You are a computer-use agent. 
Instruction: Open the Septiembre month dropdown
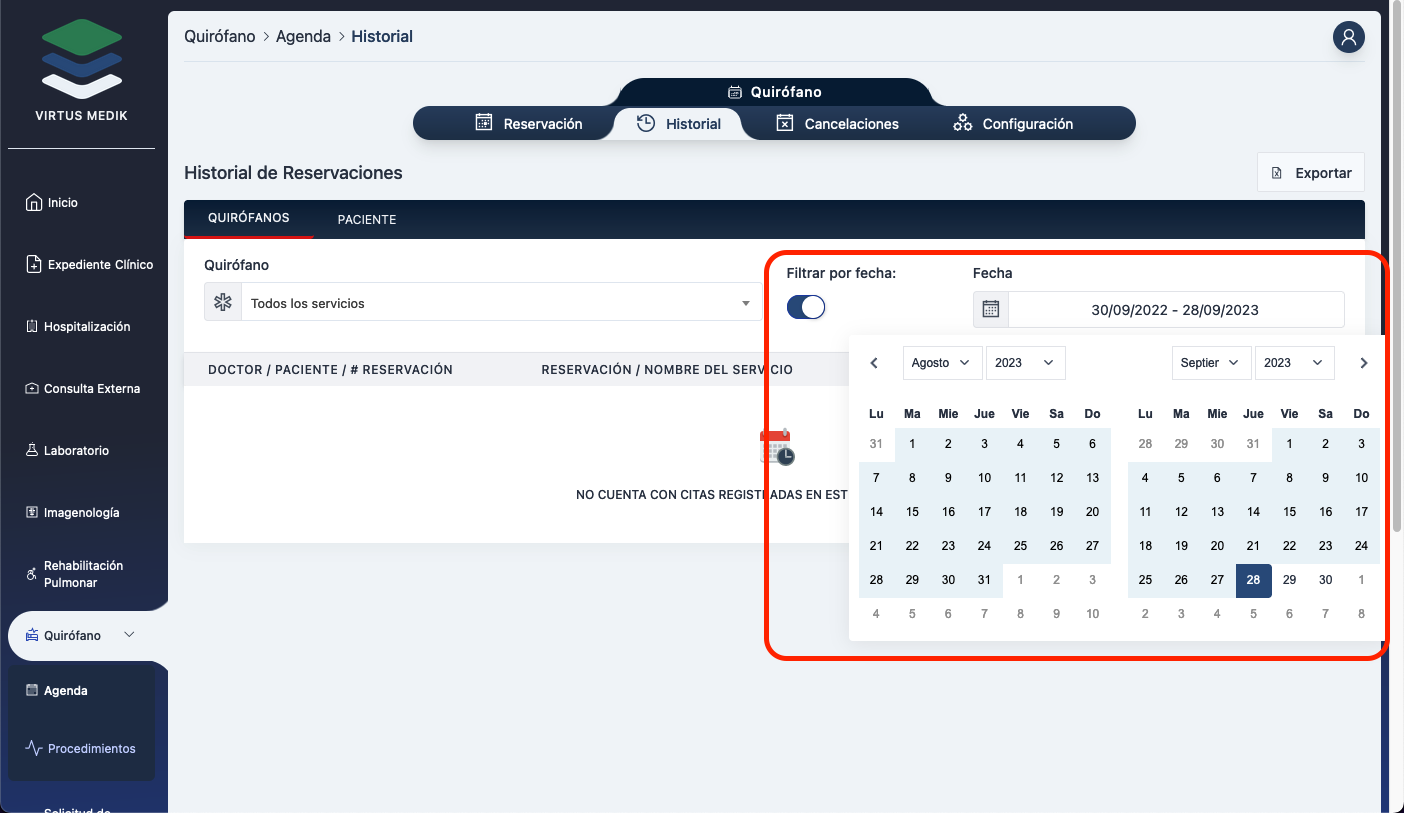1211,363
